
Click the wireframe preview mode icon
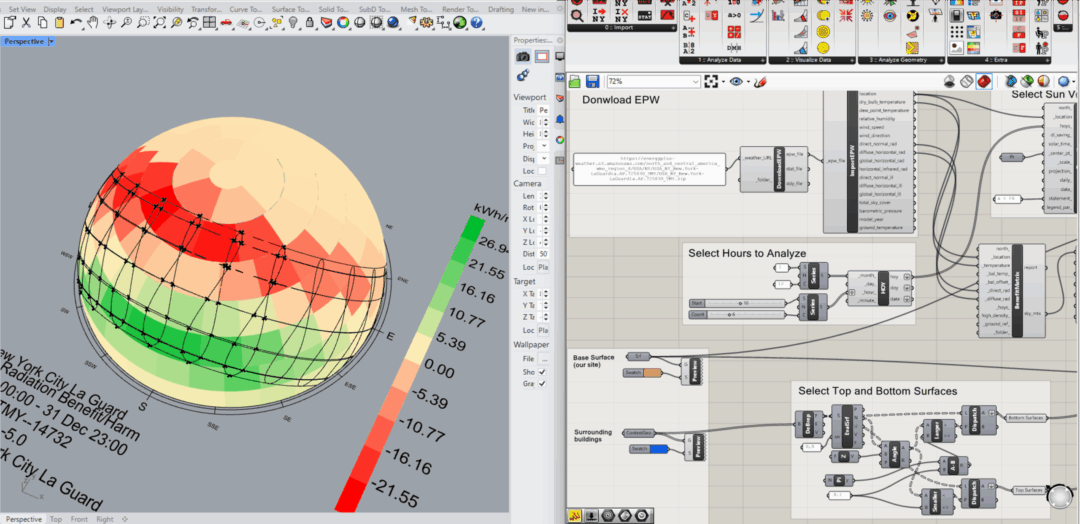966,81
